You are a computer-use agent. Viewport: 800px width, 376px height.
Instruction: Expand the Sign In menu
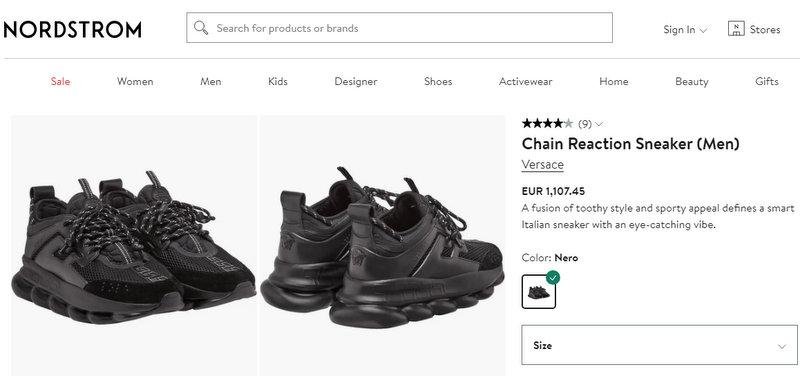click(685, 30)
